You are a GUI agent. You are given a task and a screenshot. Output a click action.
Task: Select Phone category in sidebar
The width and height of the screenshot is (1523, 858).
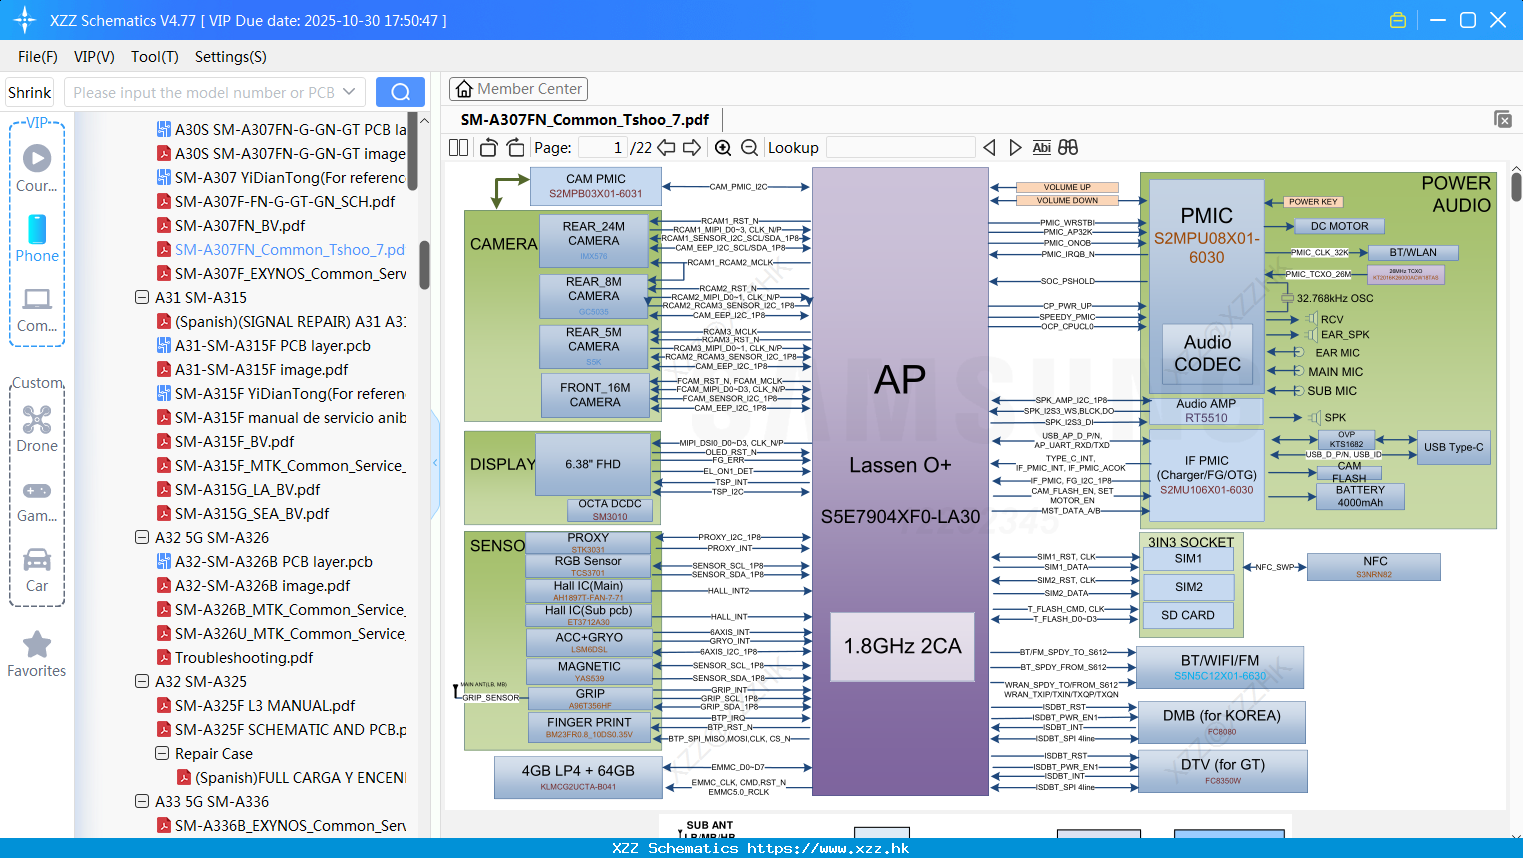tap(37, 238)
